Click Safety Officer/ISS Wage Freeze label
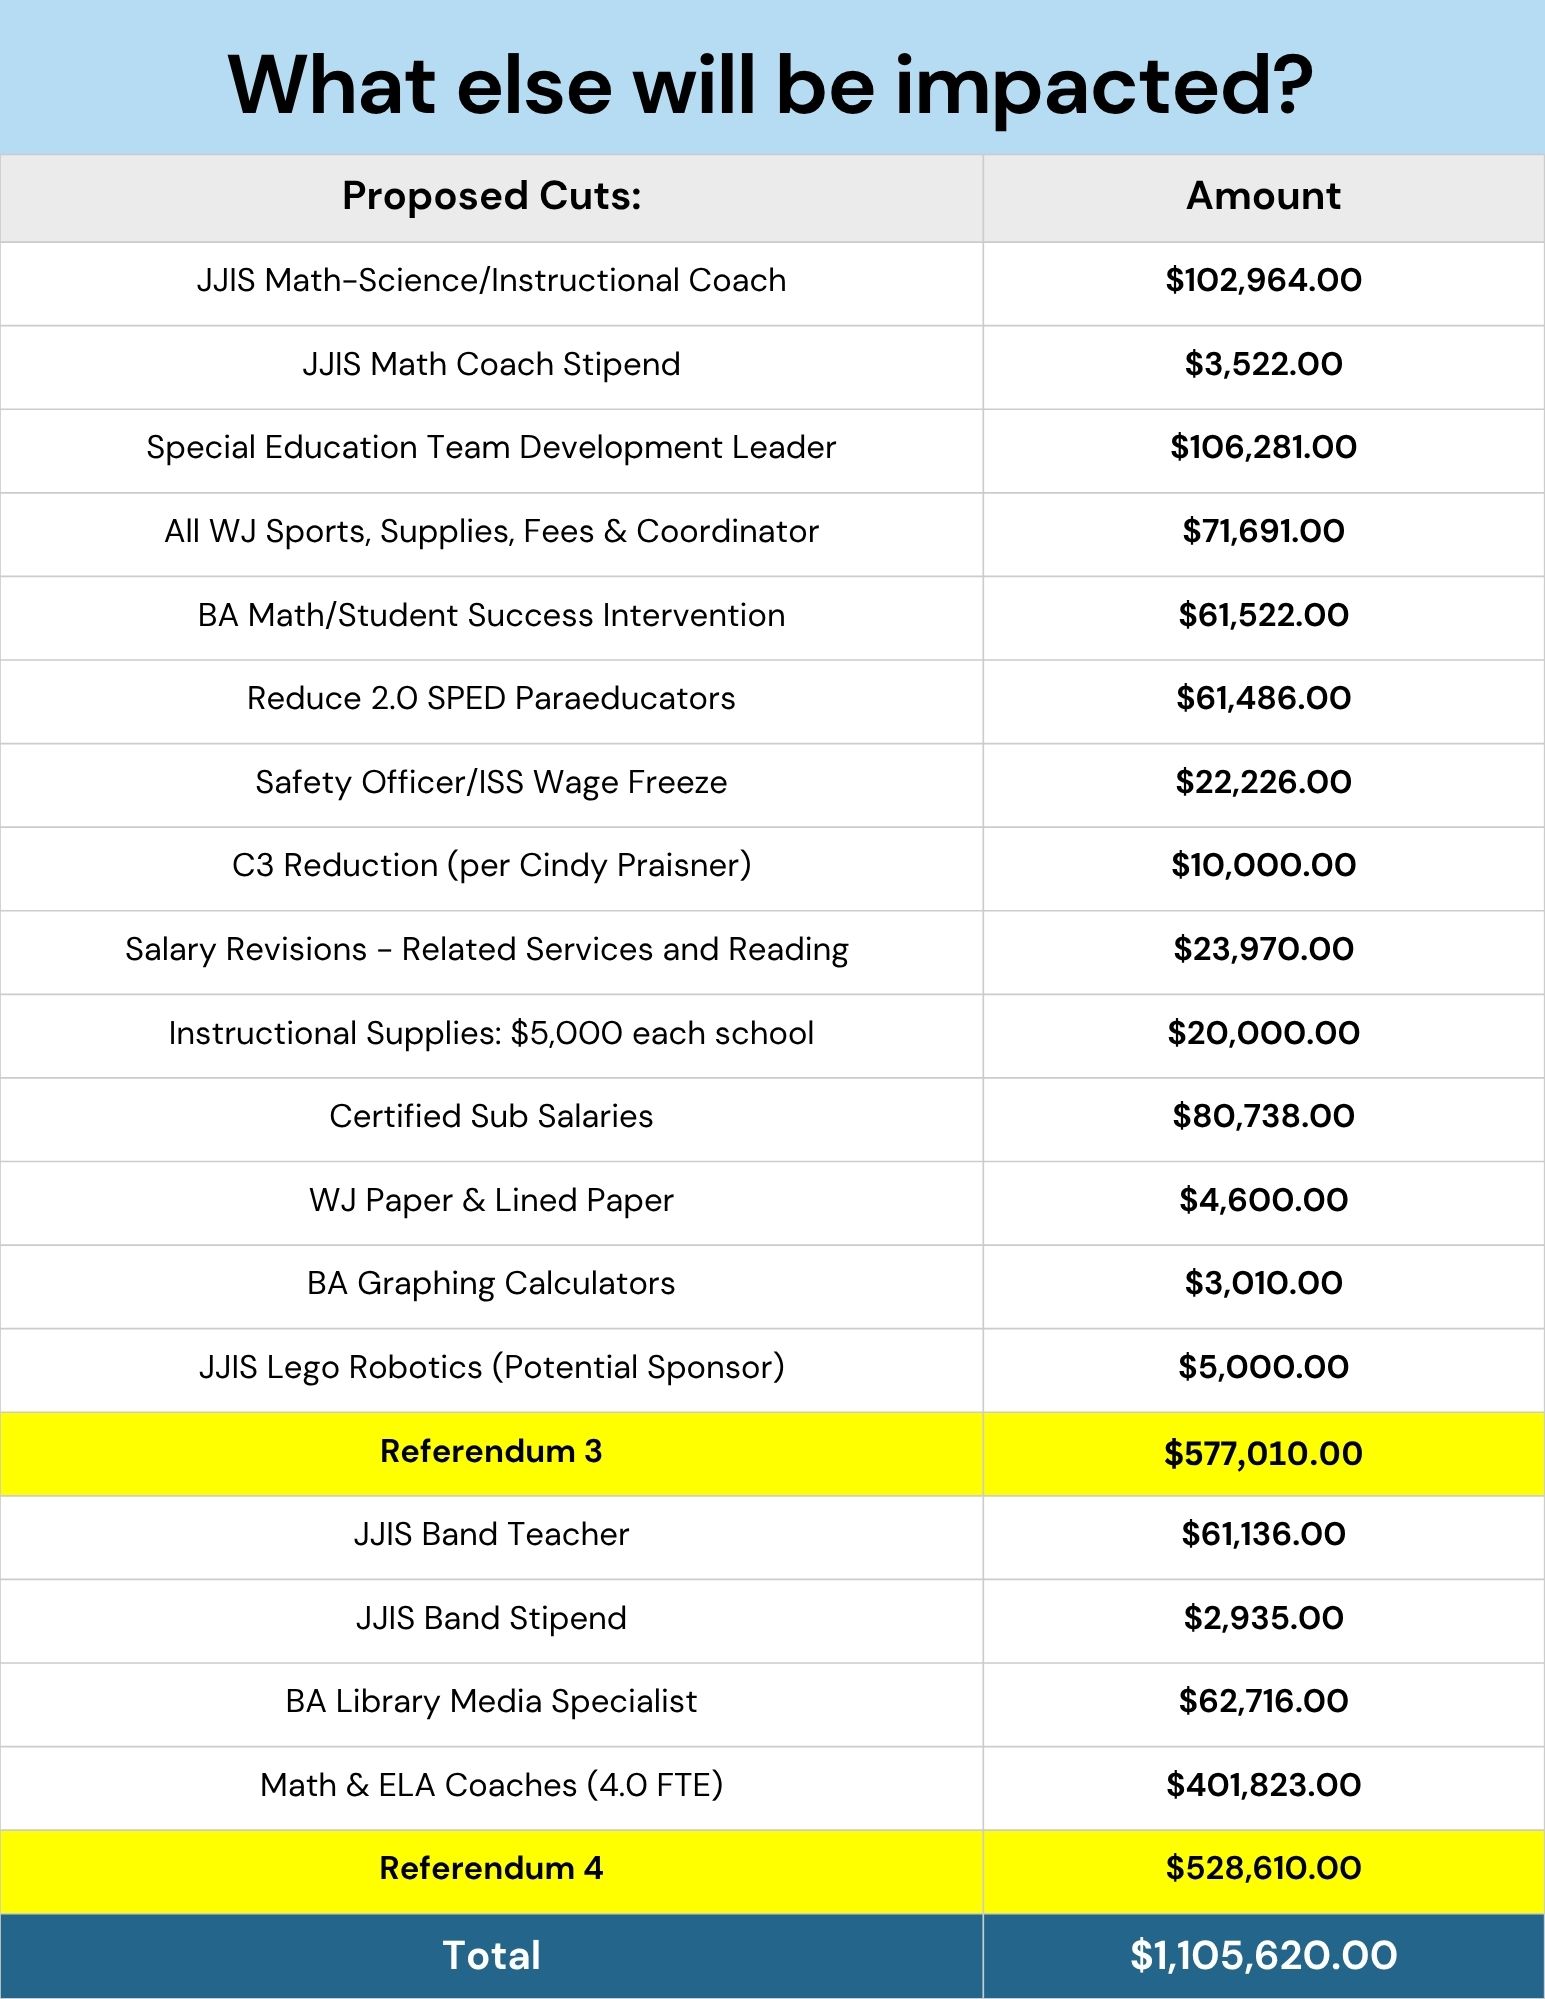Screen dimensions: 1545x1999 (x=491, y=783)
